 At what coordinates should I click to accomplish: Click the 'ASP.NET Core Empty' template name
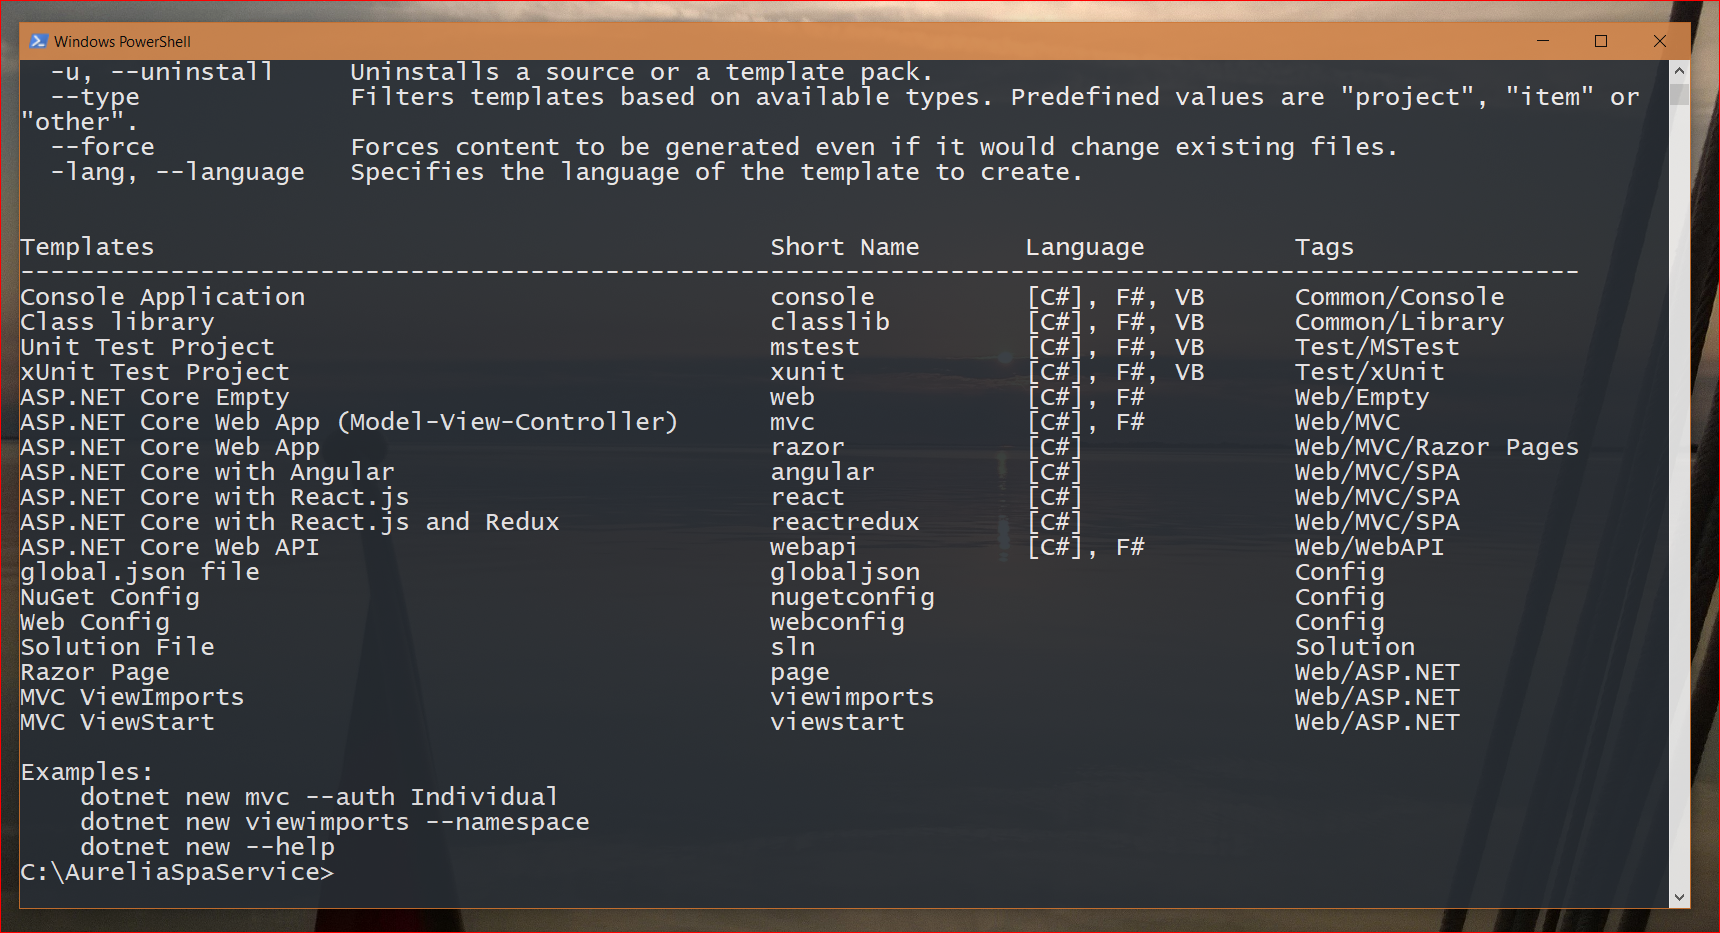155,397
